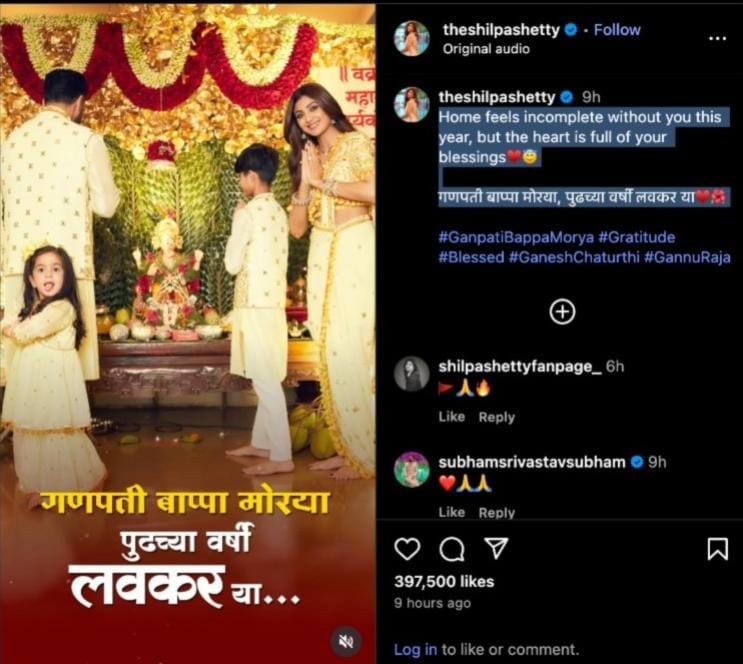Unmute the video with speaker icon

pos(346,642)
